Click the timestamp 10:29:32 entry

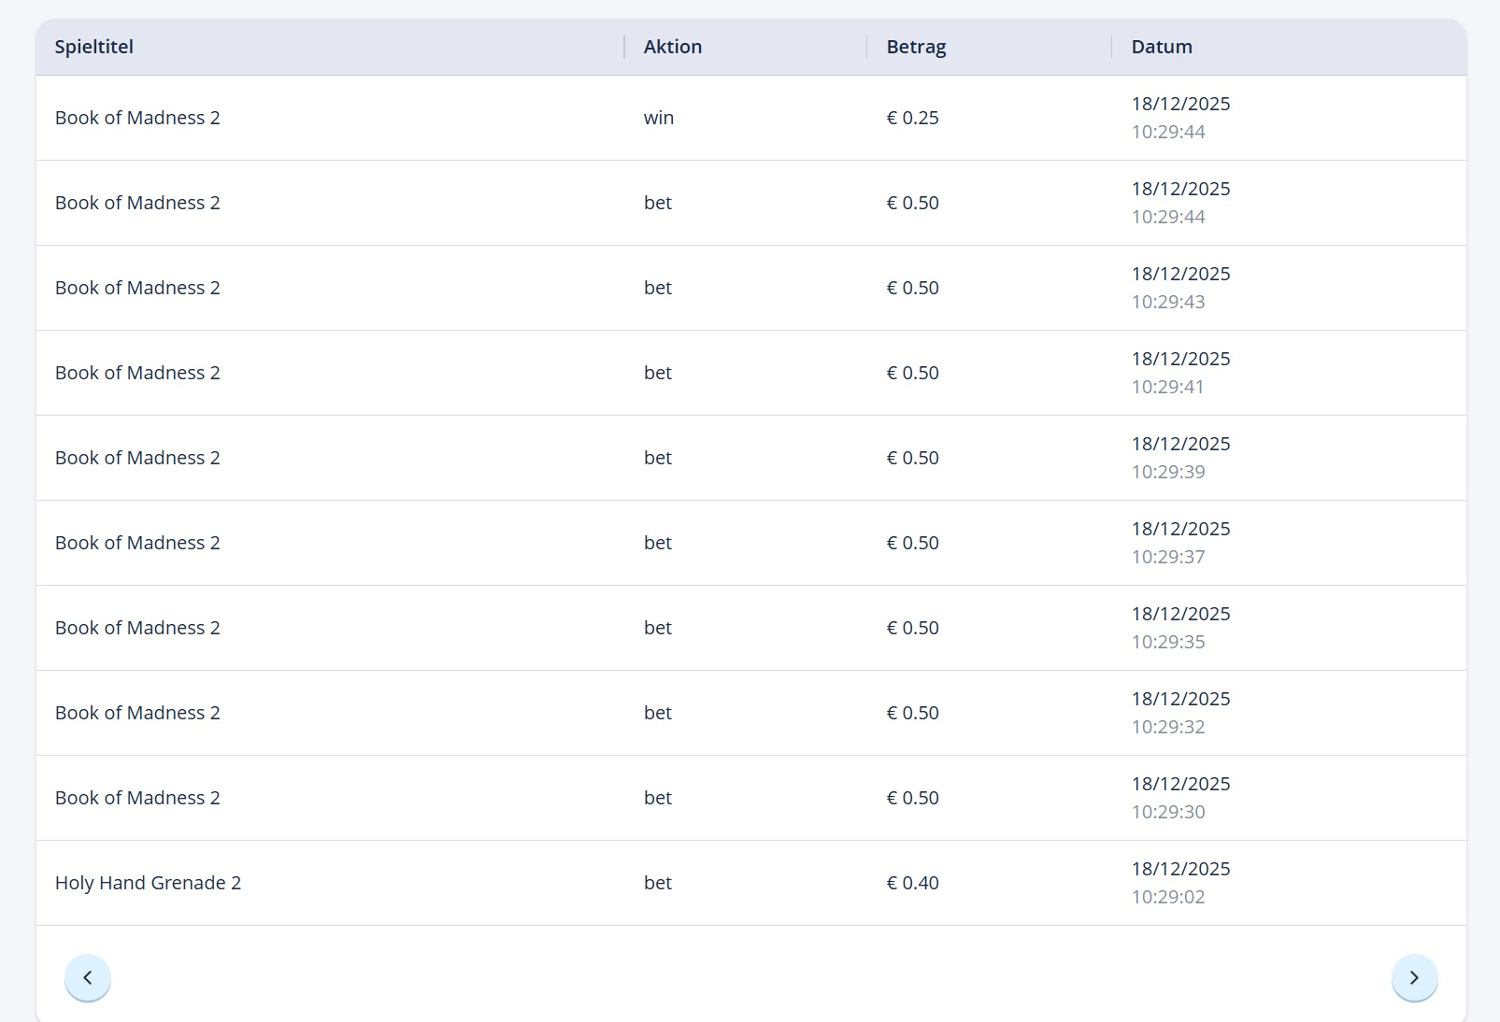click(x=1168, y=727)
